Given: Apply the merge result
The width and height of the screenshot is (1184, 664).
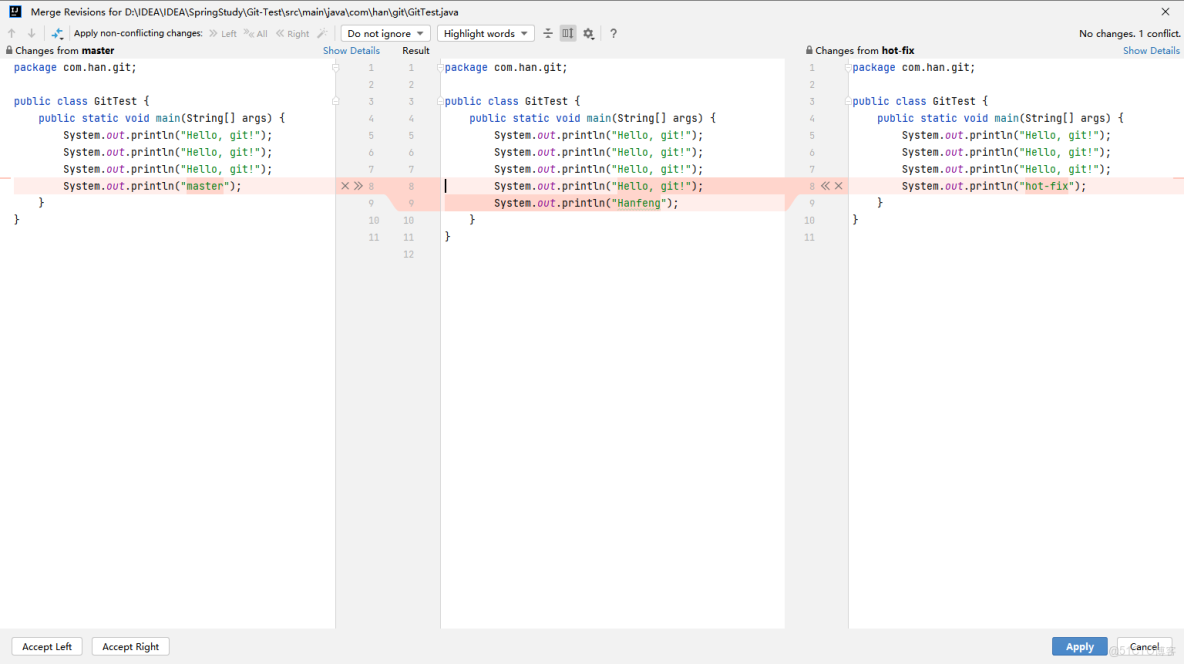Looking at the screenshot, I should [x=1079, y=646].
